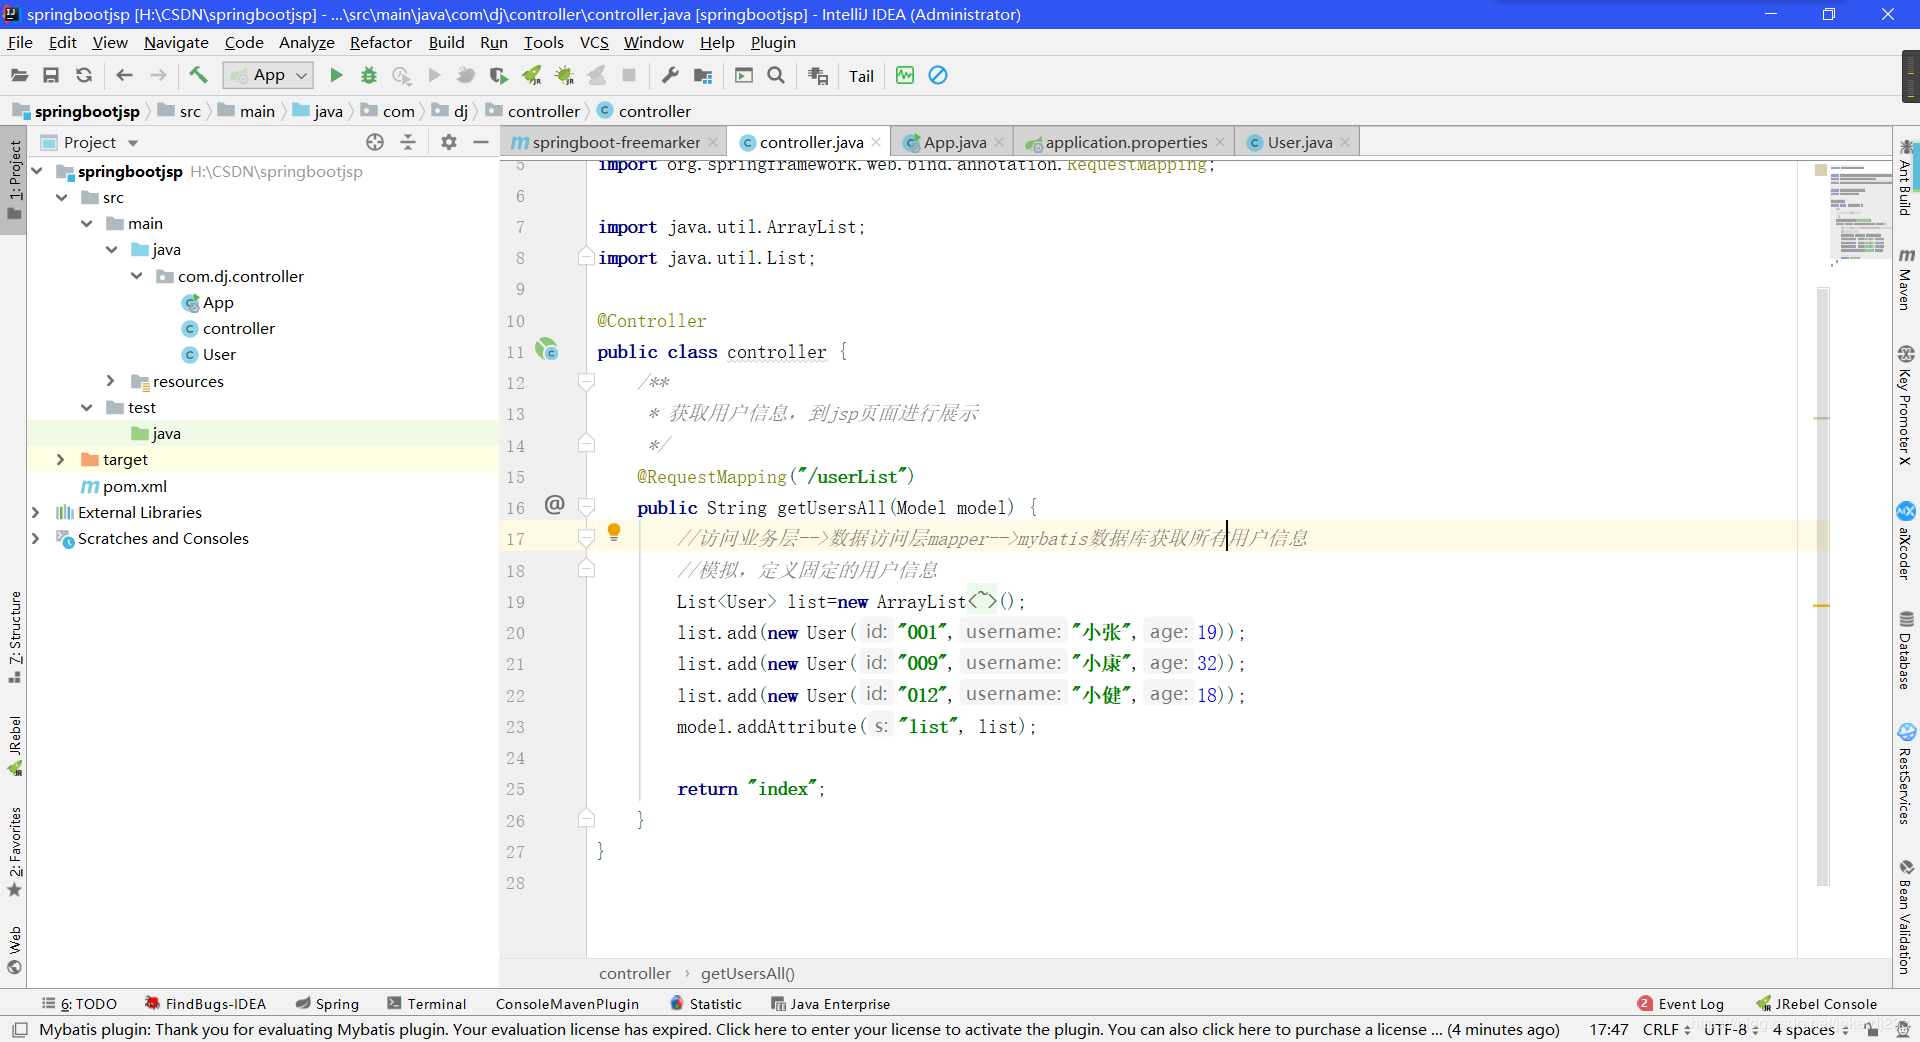Click the request mapping @ gutter icon
Image resolution: width=1920 pixels, height=1042 pixels.
point(555,505)
